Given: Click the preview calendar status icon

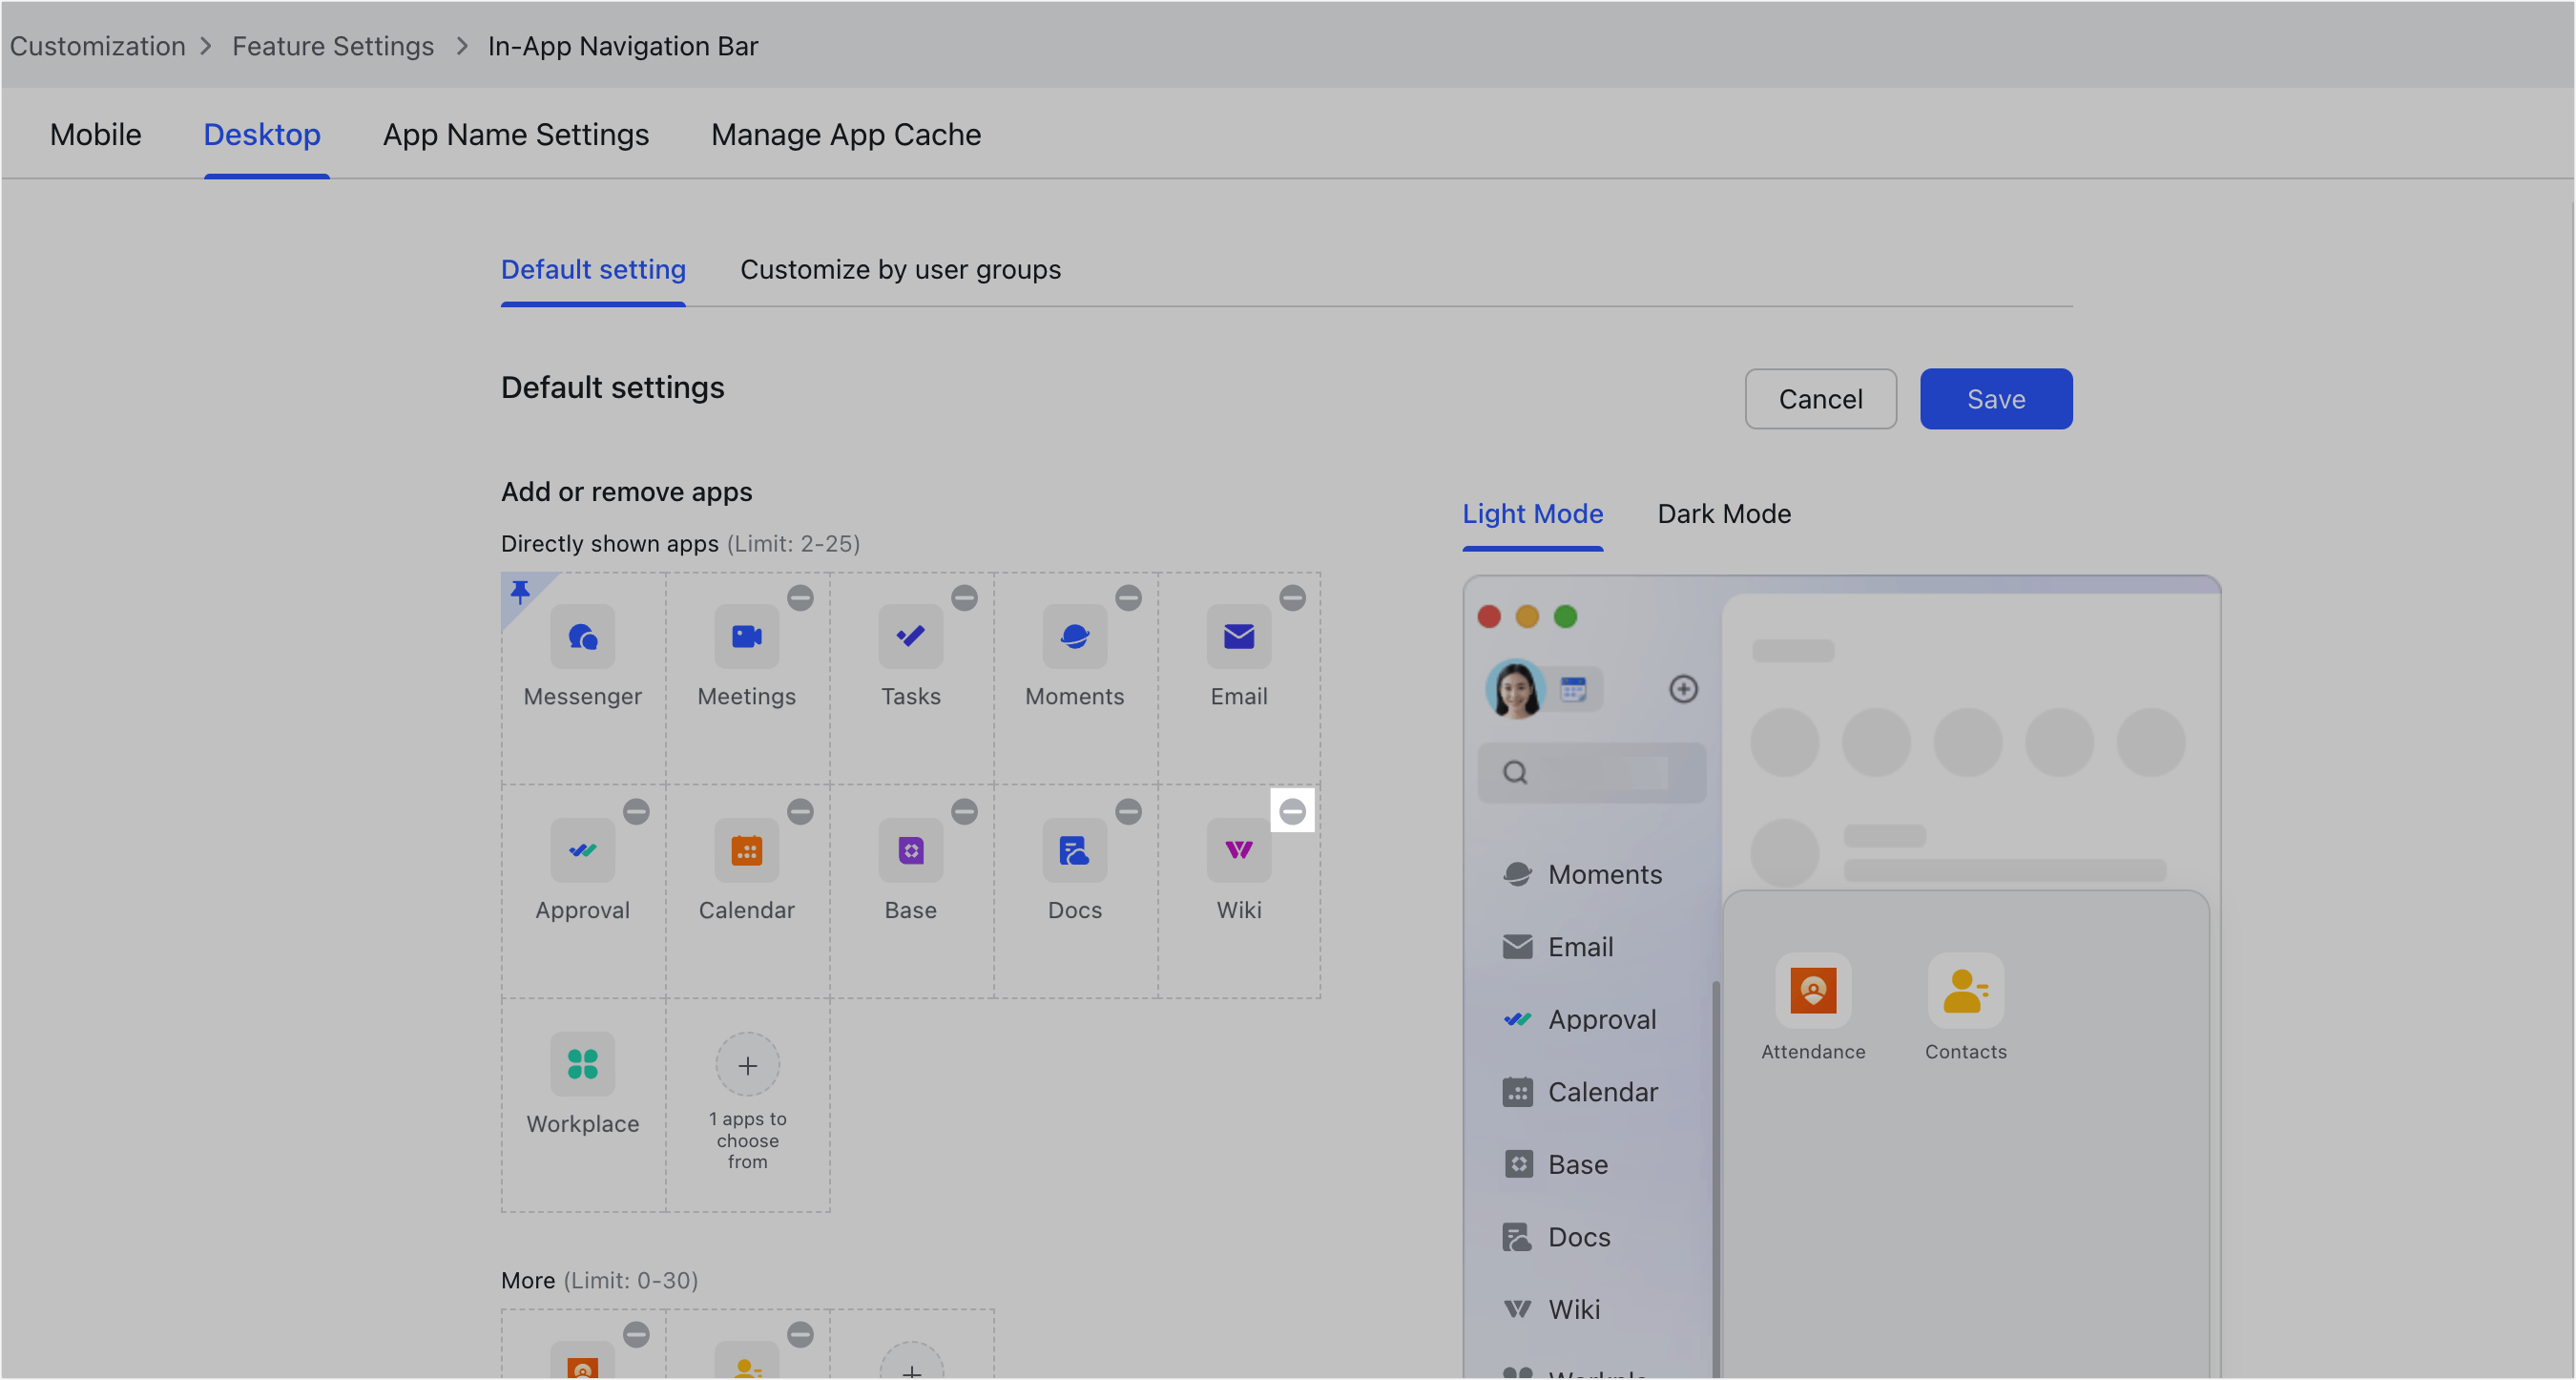Looking at the screenshot, I should [1573, 689].
